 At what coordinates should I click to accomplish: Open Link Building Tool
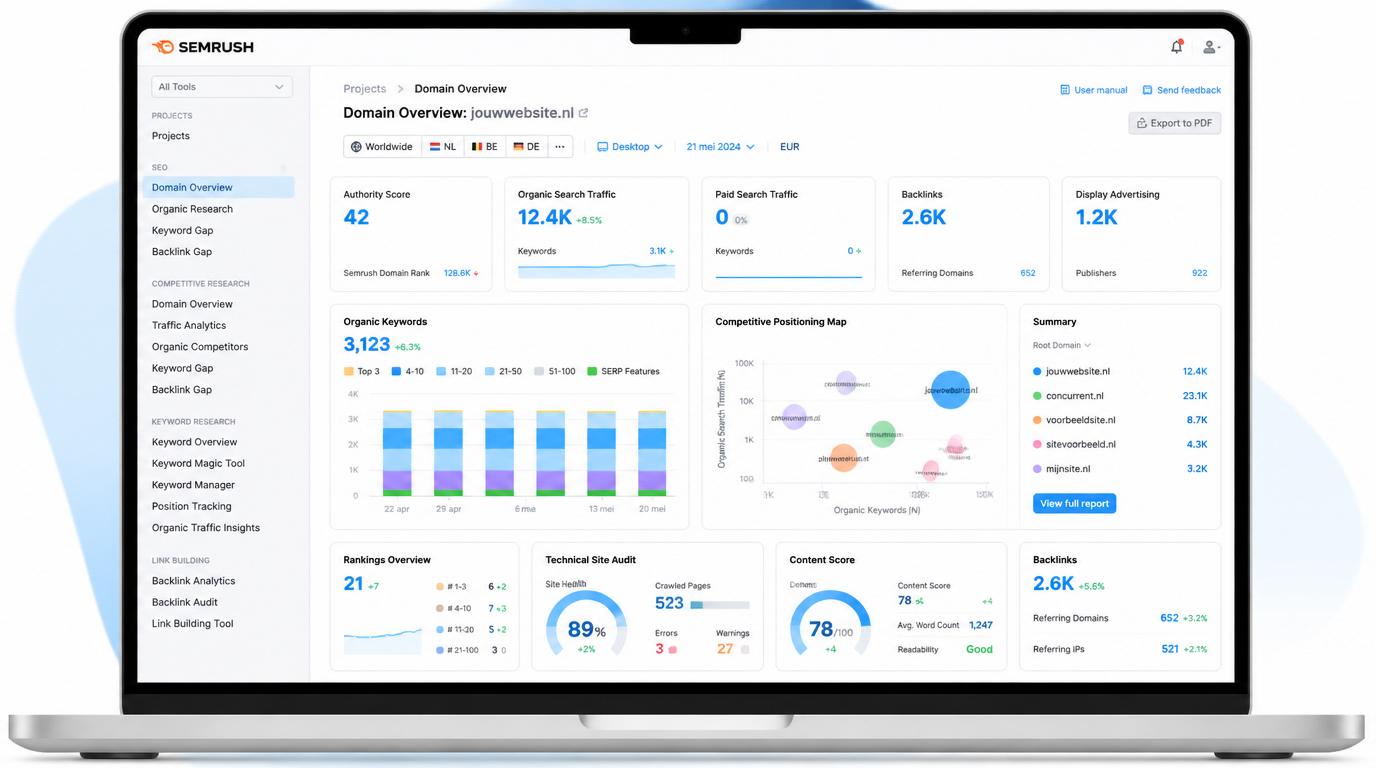click(193, 624)
